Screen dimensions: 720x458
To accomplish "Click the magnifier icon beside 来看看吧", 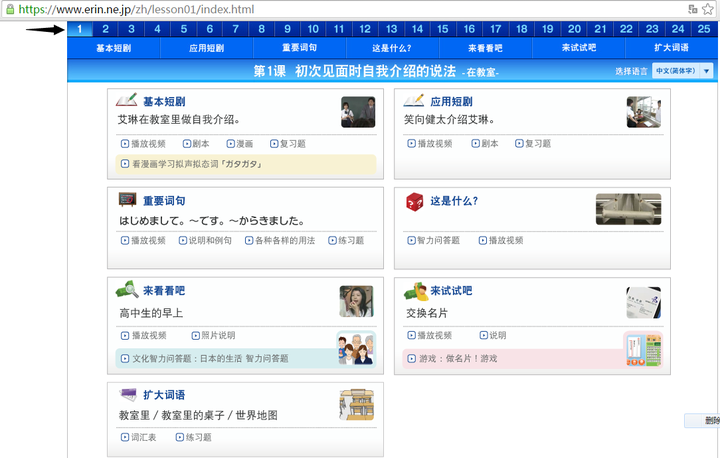I will pos(127,289).
